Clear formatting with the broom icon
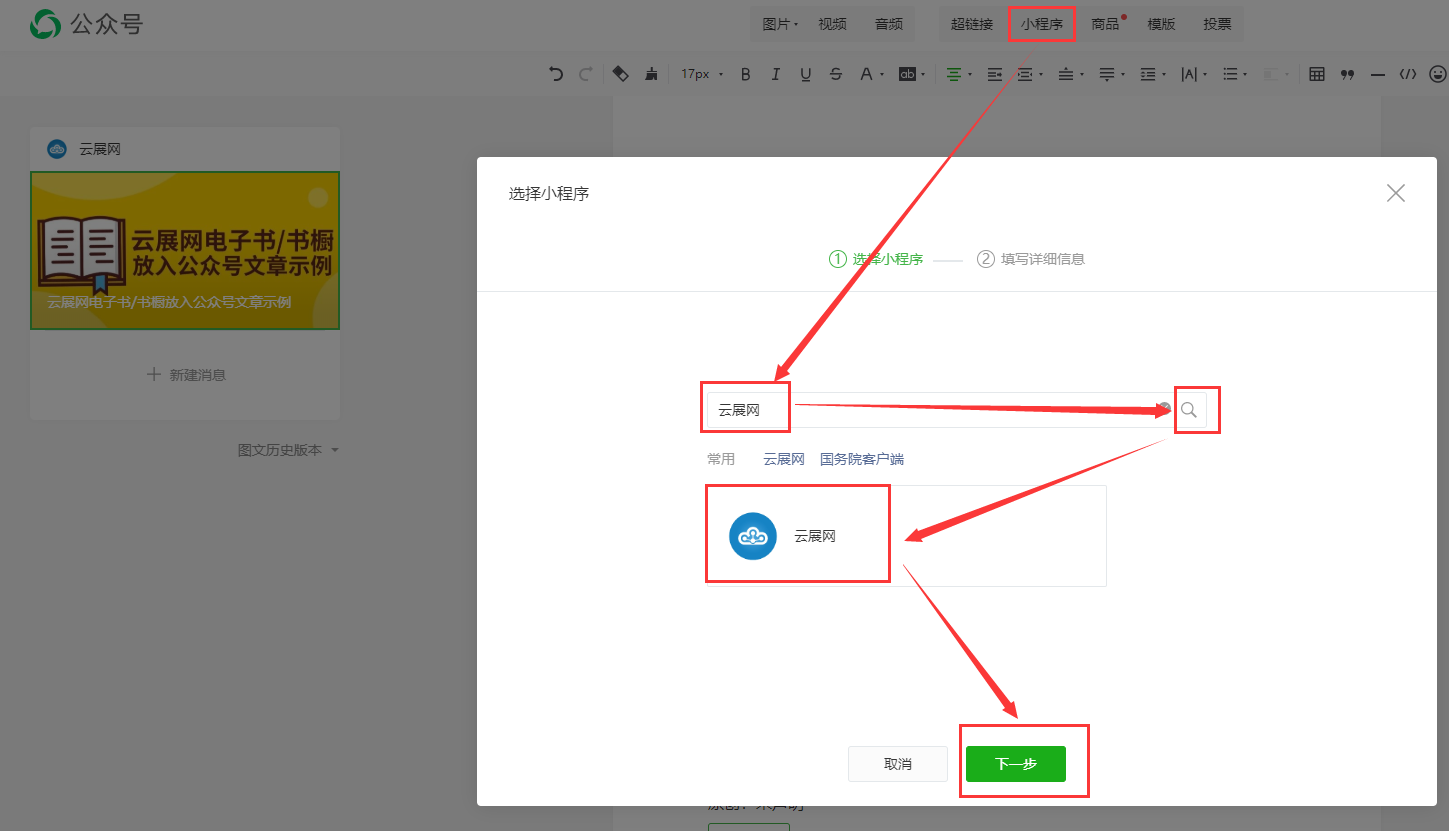1449x831 pixels. [x=652, y=74]
